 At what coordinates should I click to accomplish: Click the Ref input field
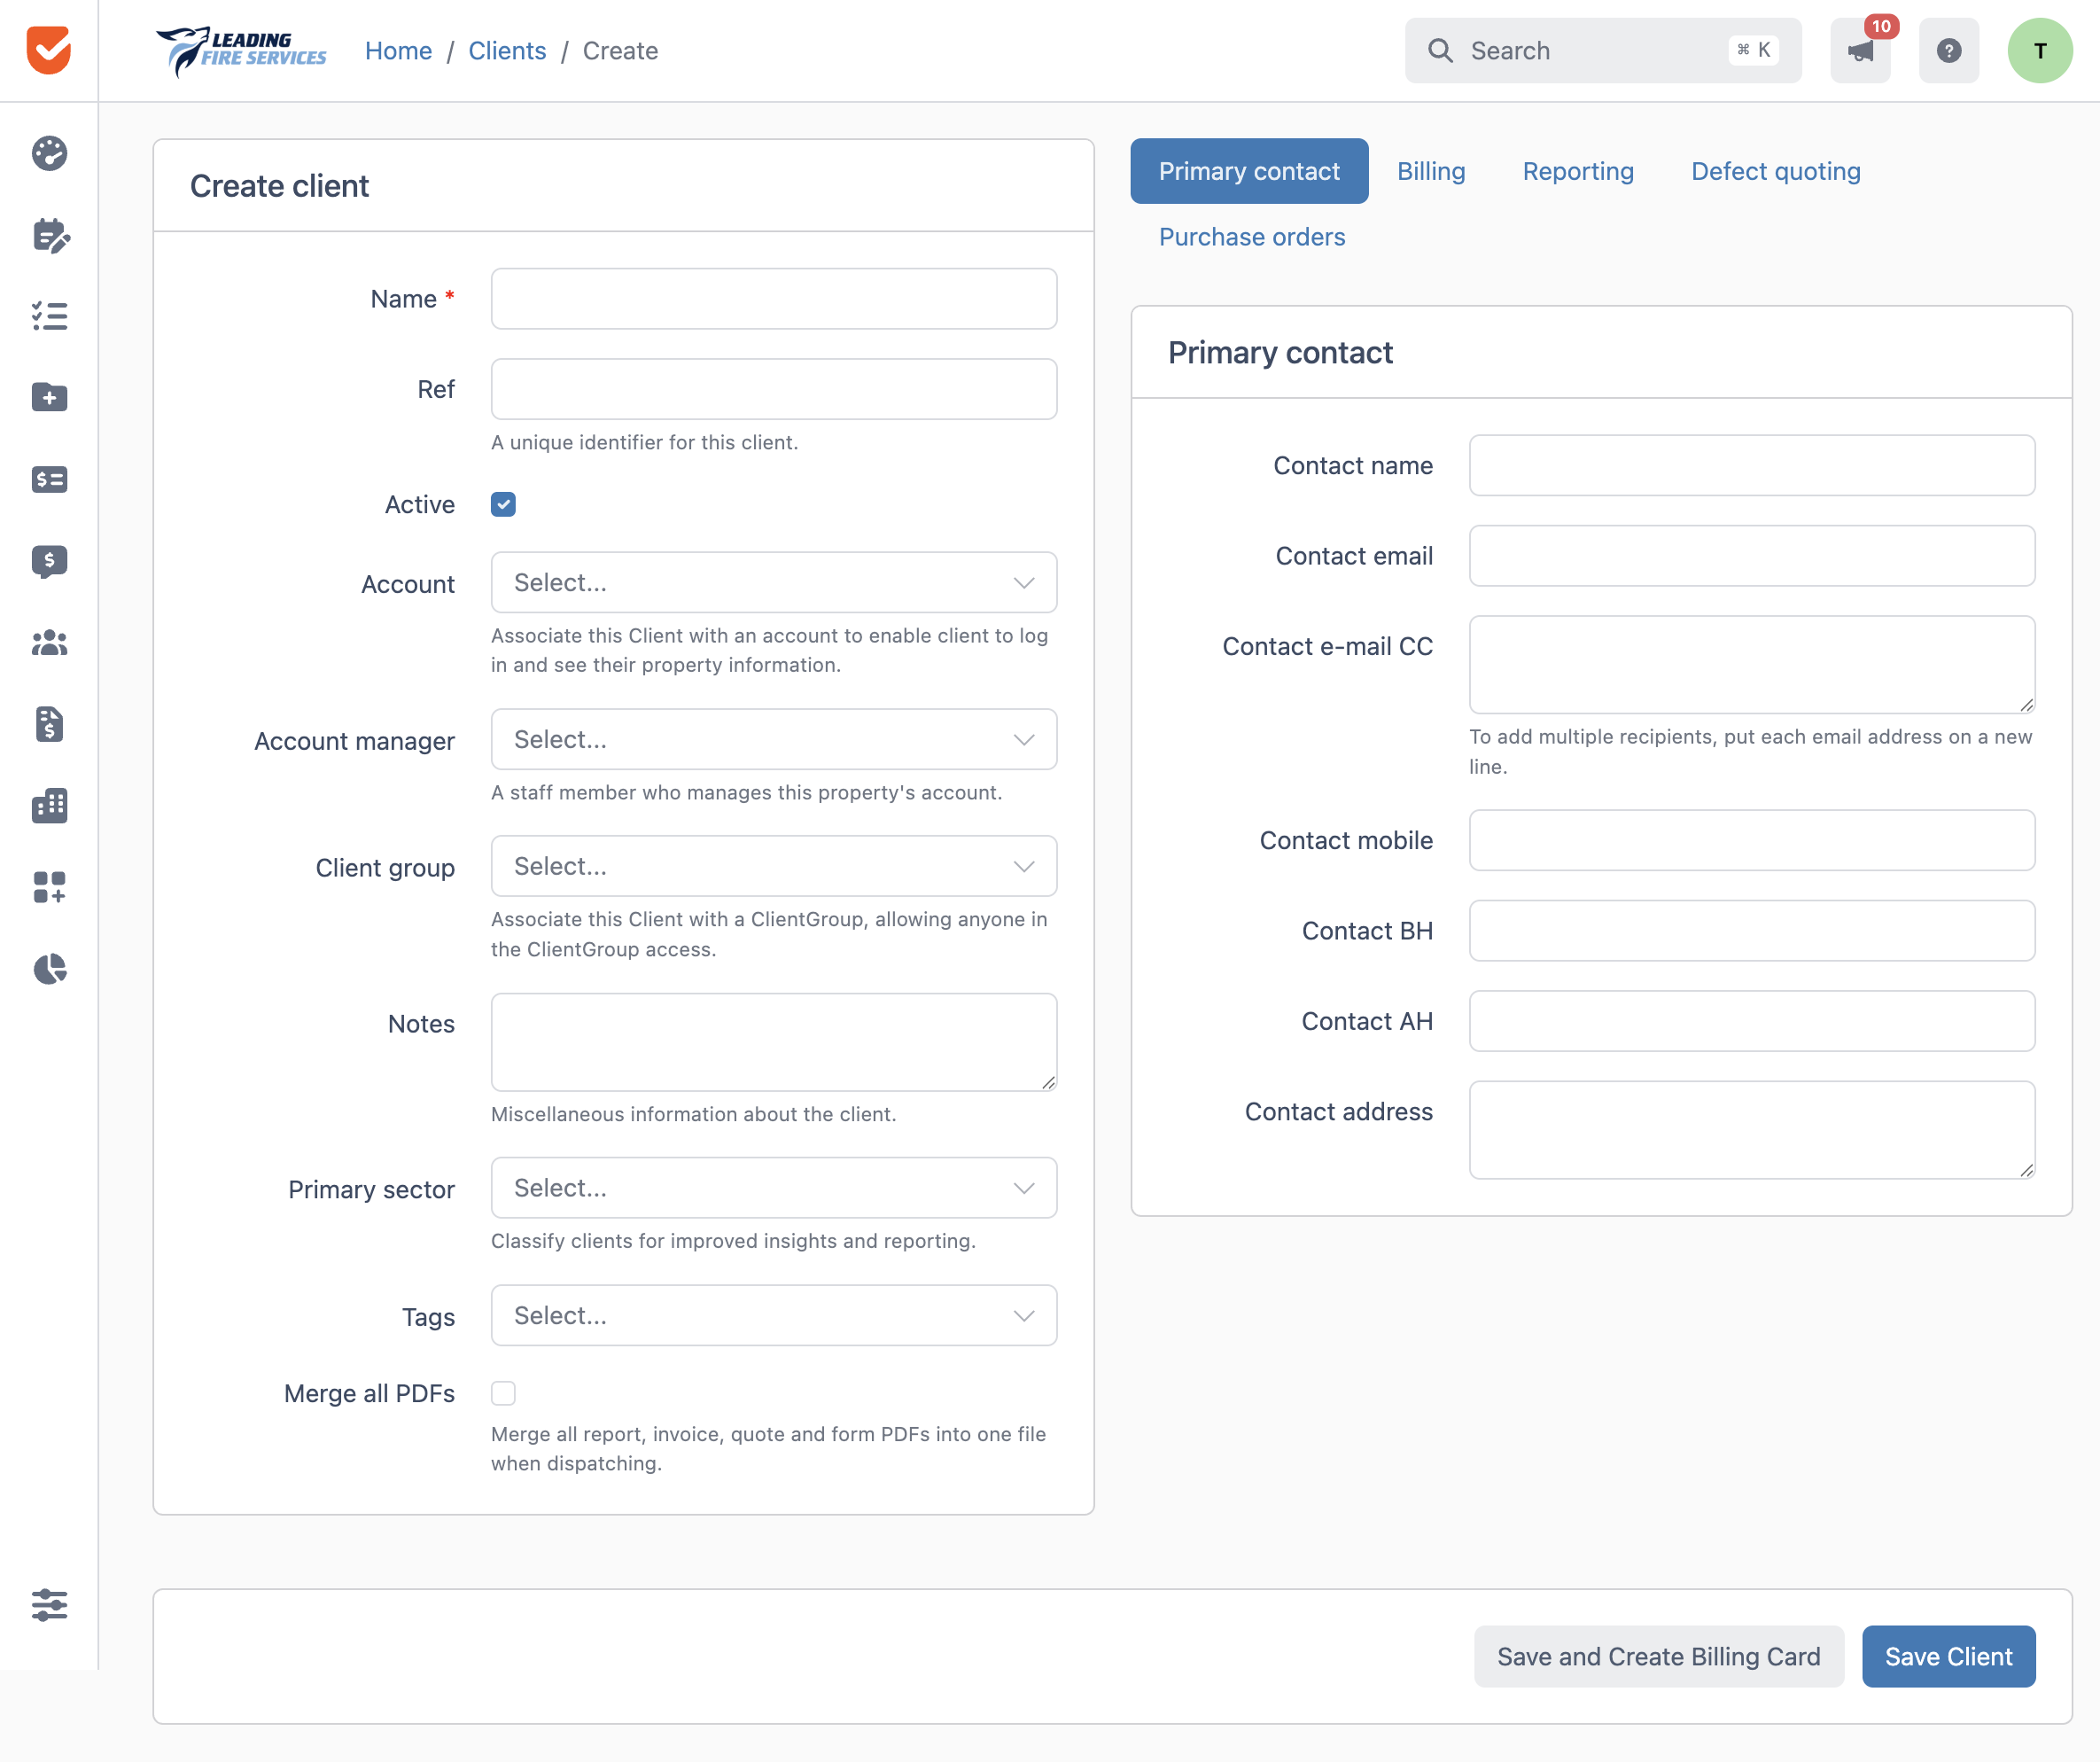pos(774,389)
